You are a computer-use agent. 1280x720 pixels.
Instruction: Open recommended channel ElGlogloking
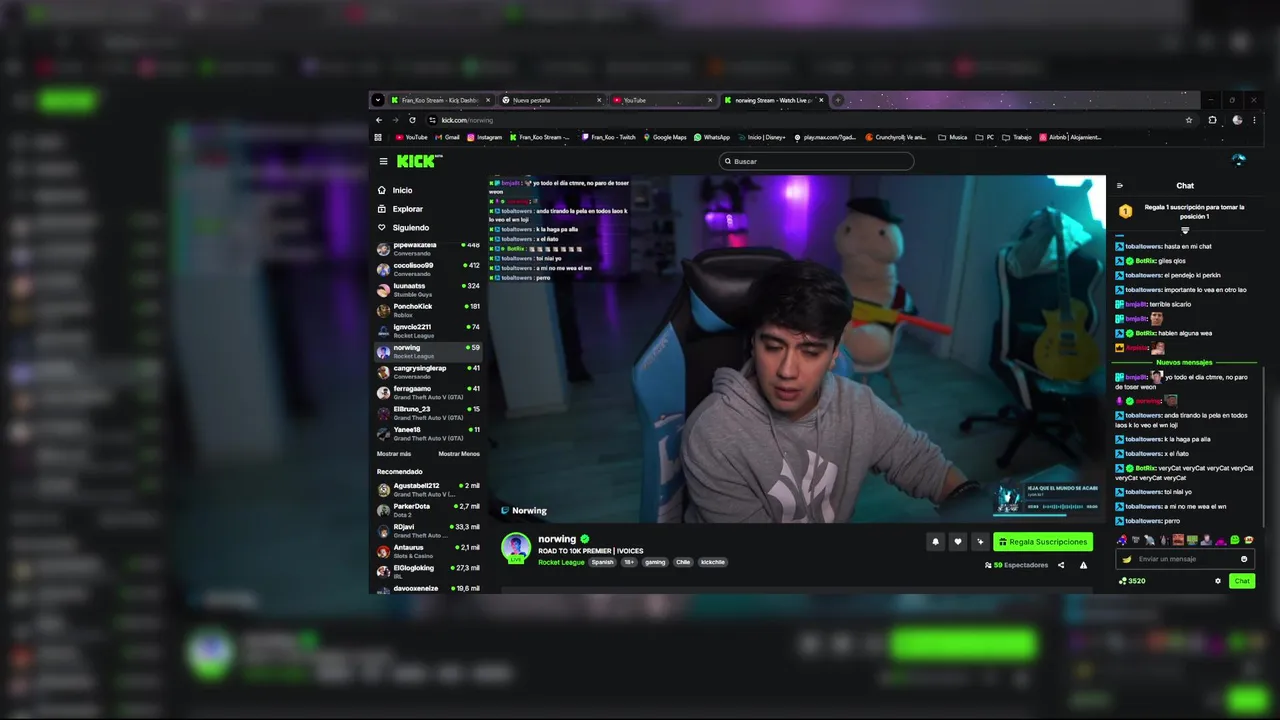[x=428, y=572]
